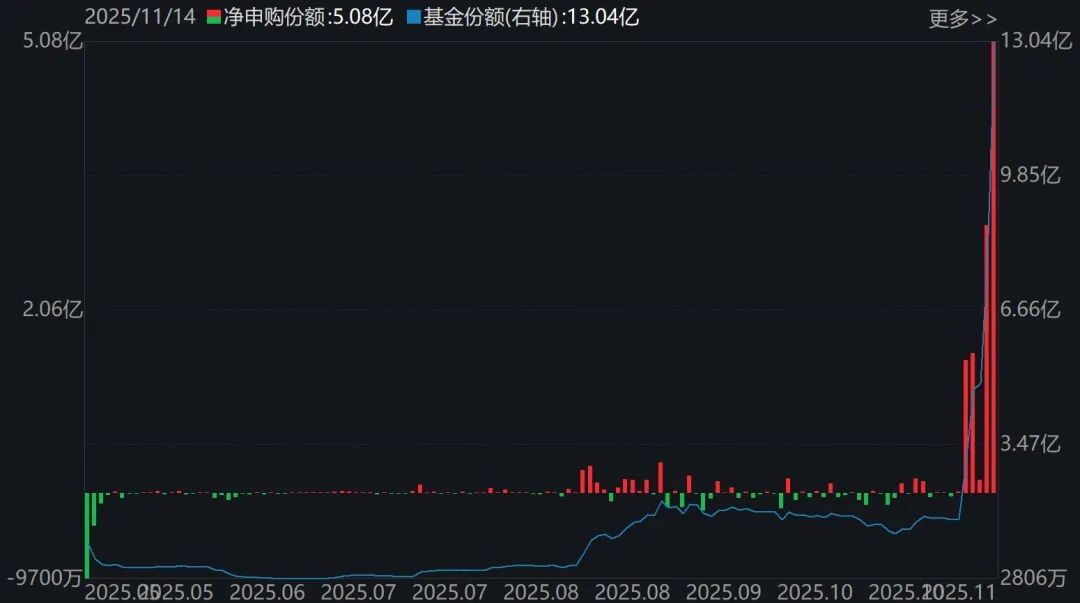This screenshot has height=603, width=1080.
Task: Click the -9700万 left axis label
Action: pyautogui.click(x=41, y=578)
